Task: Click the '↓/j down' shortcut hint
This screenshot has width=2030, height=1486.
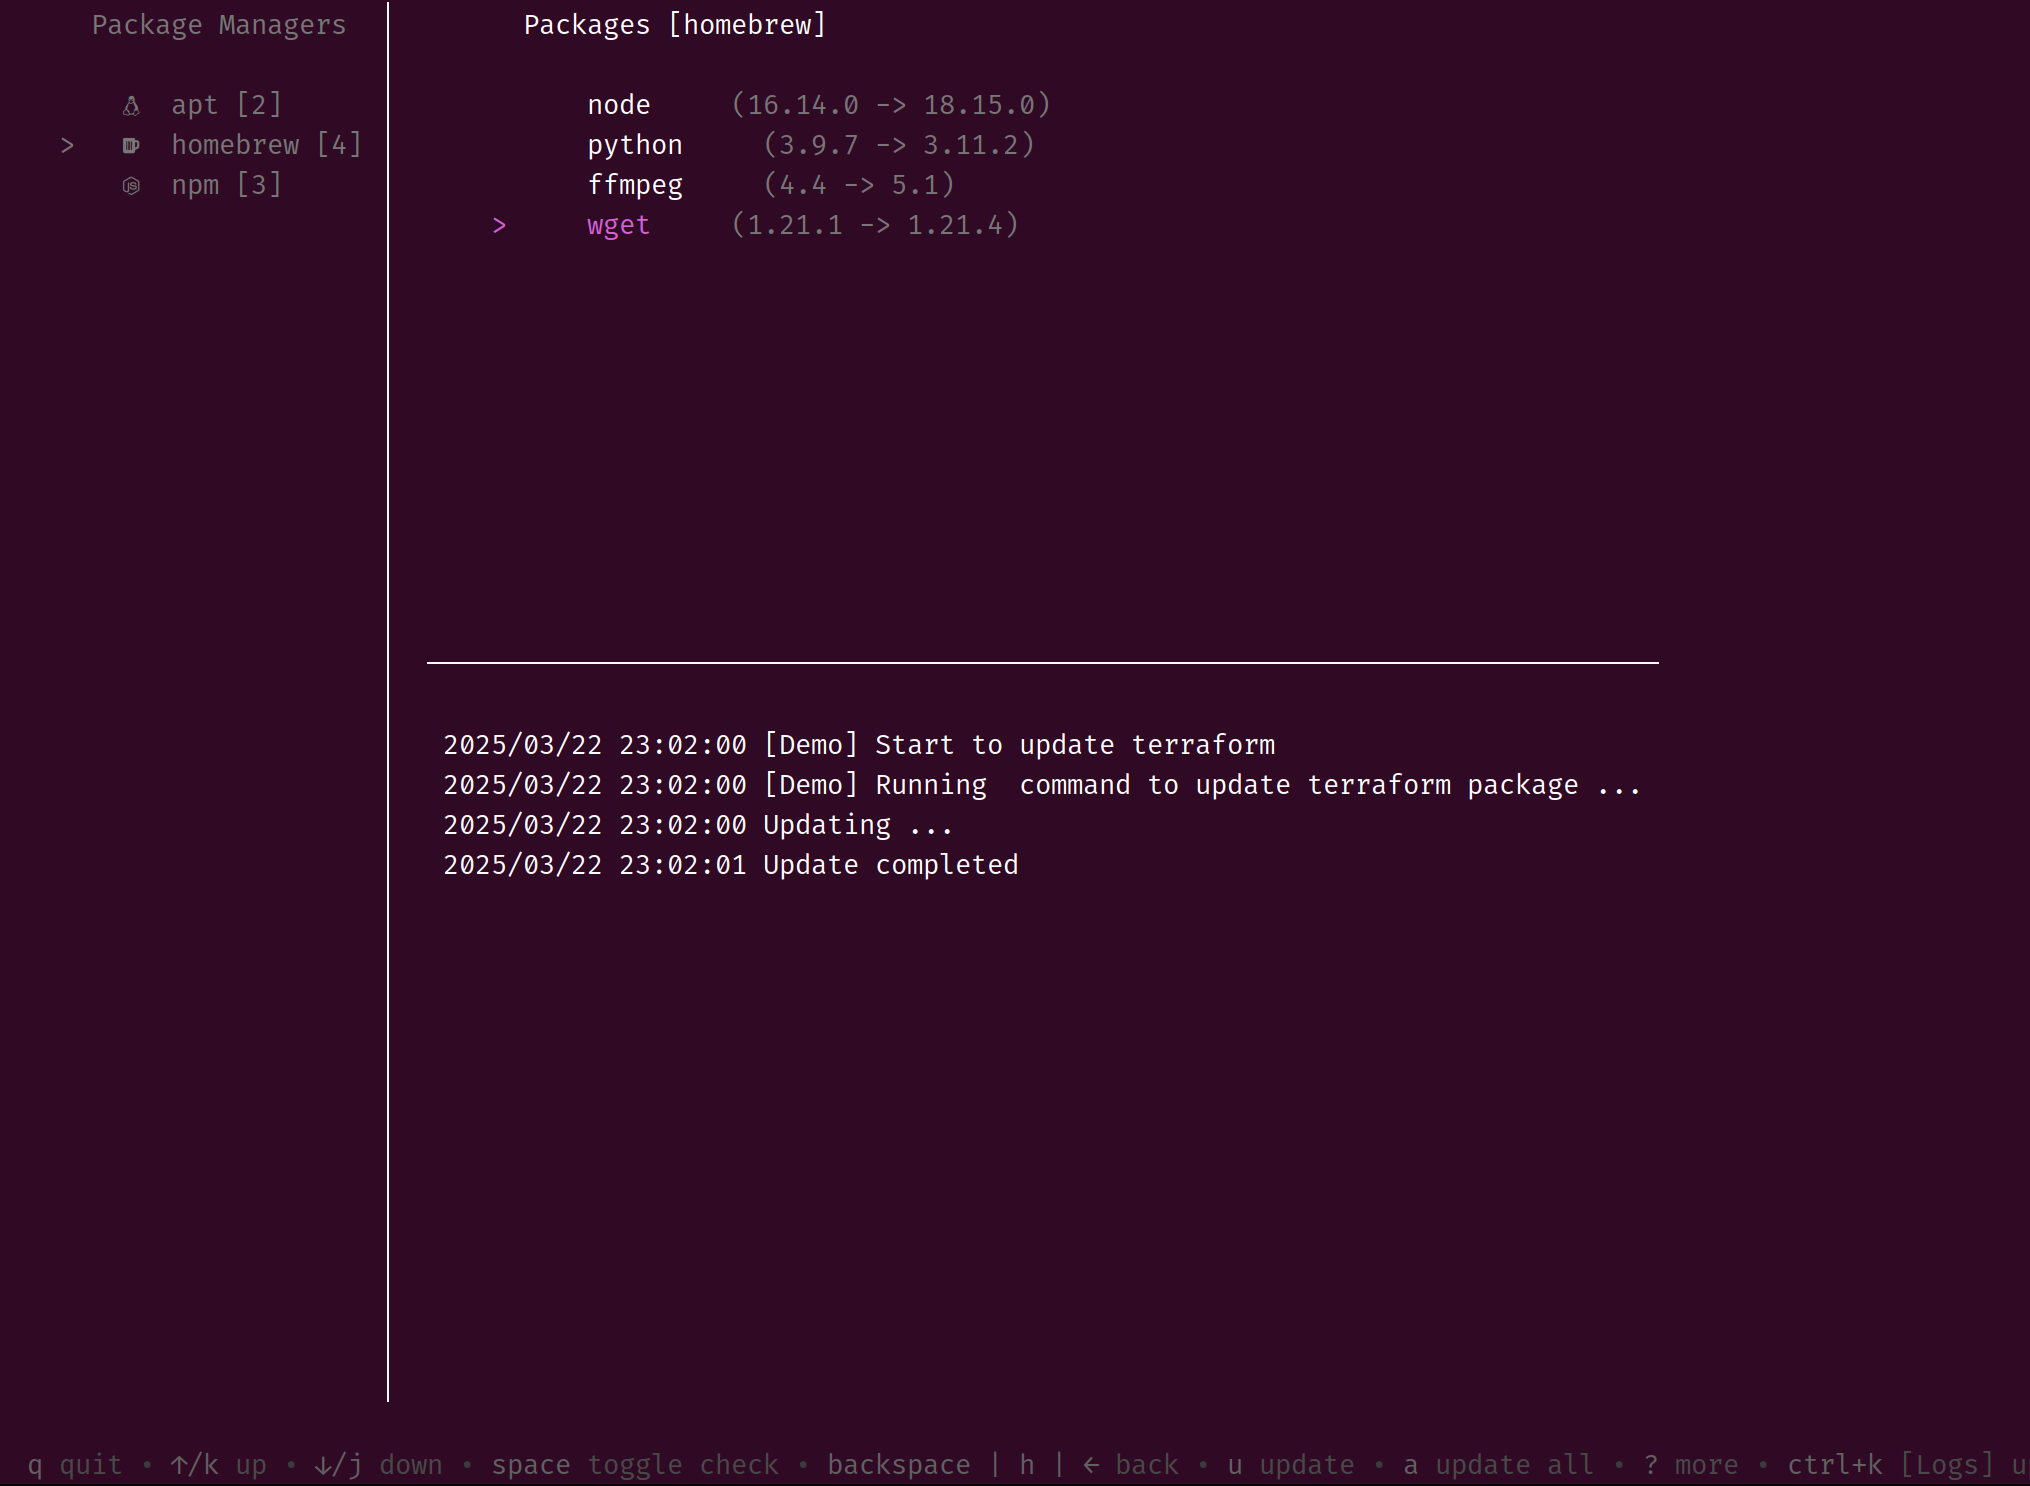Action: 378,1465
